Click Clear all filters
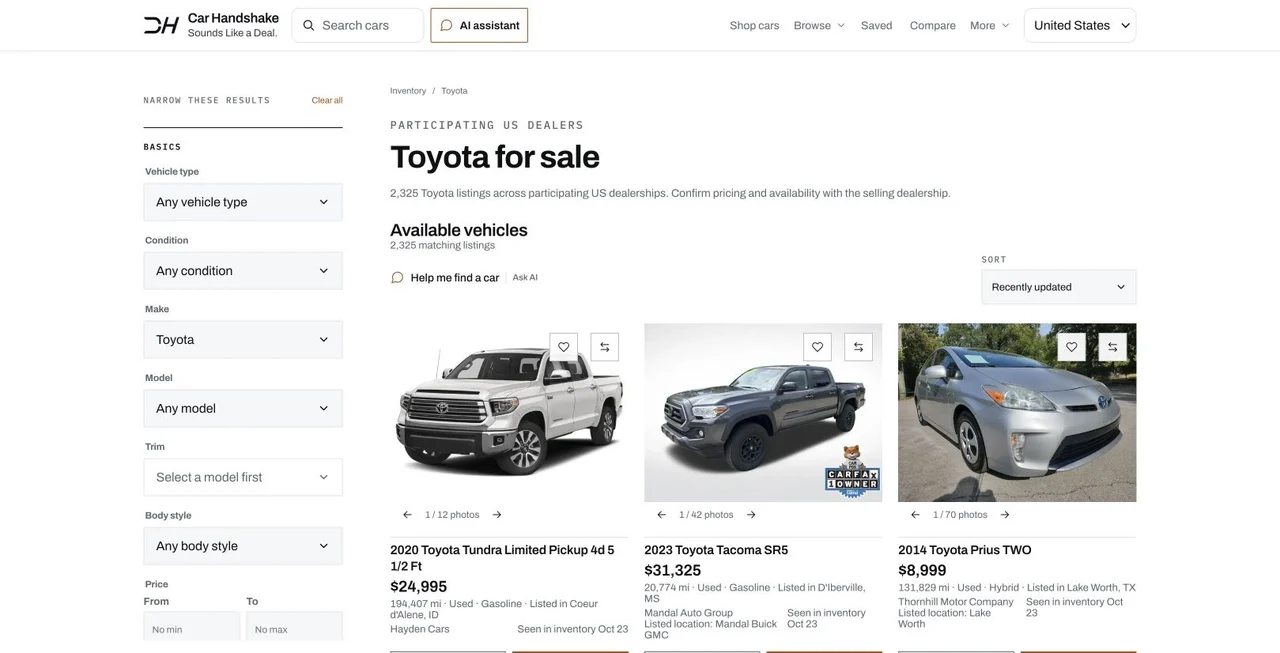The image size is (1280, 653). pyautogui.click(x=327, y=100)
